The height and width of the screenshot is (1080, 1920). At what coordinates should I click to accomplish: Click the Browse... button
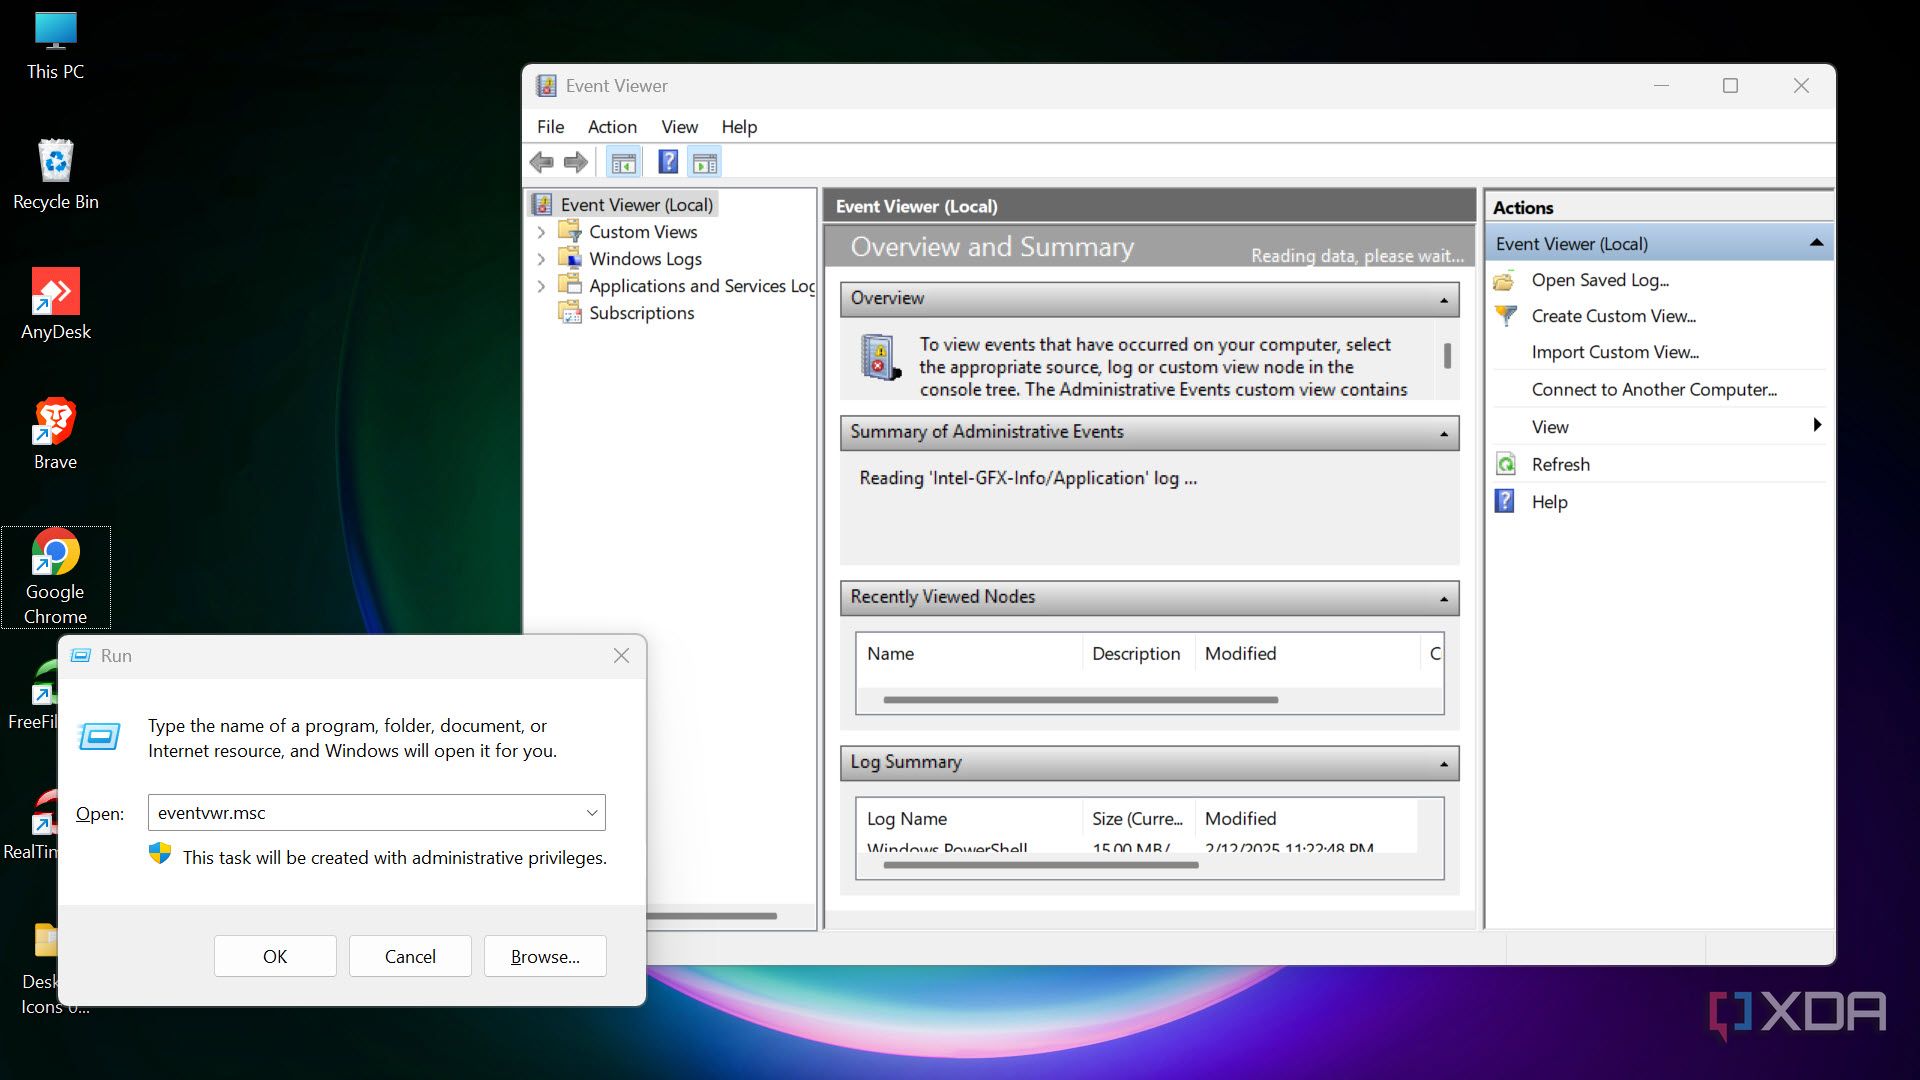(x=545, y=956)
